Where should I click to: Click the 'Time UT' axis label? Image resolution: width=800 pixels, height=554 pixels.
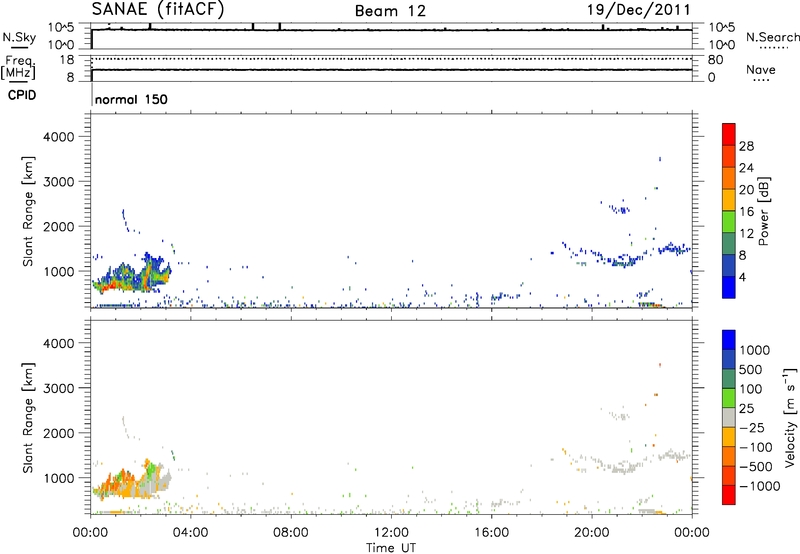tap(391, 548)
